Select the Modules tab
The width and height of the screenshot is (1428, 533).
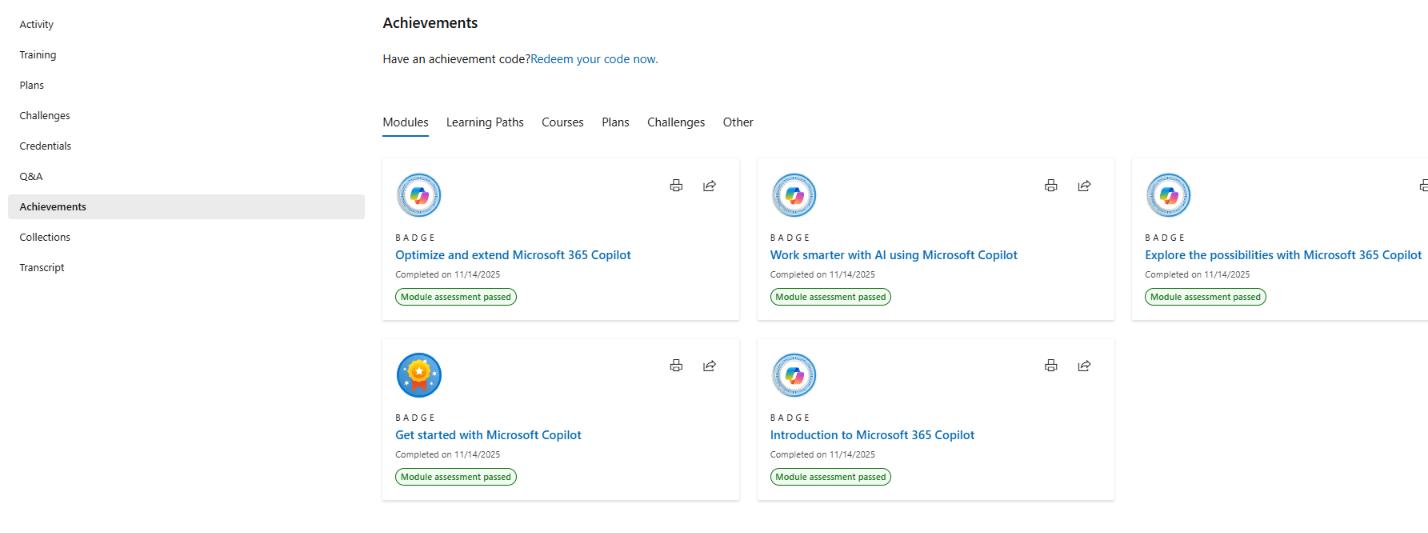click(405, 122)
